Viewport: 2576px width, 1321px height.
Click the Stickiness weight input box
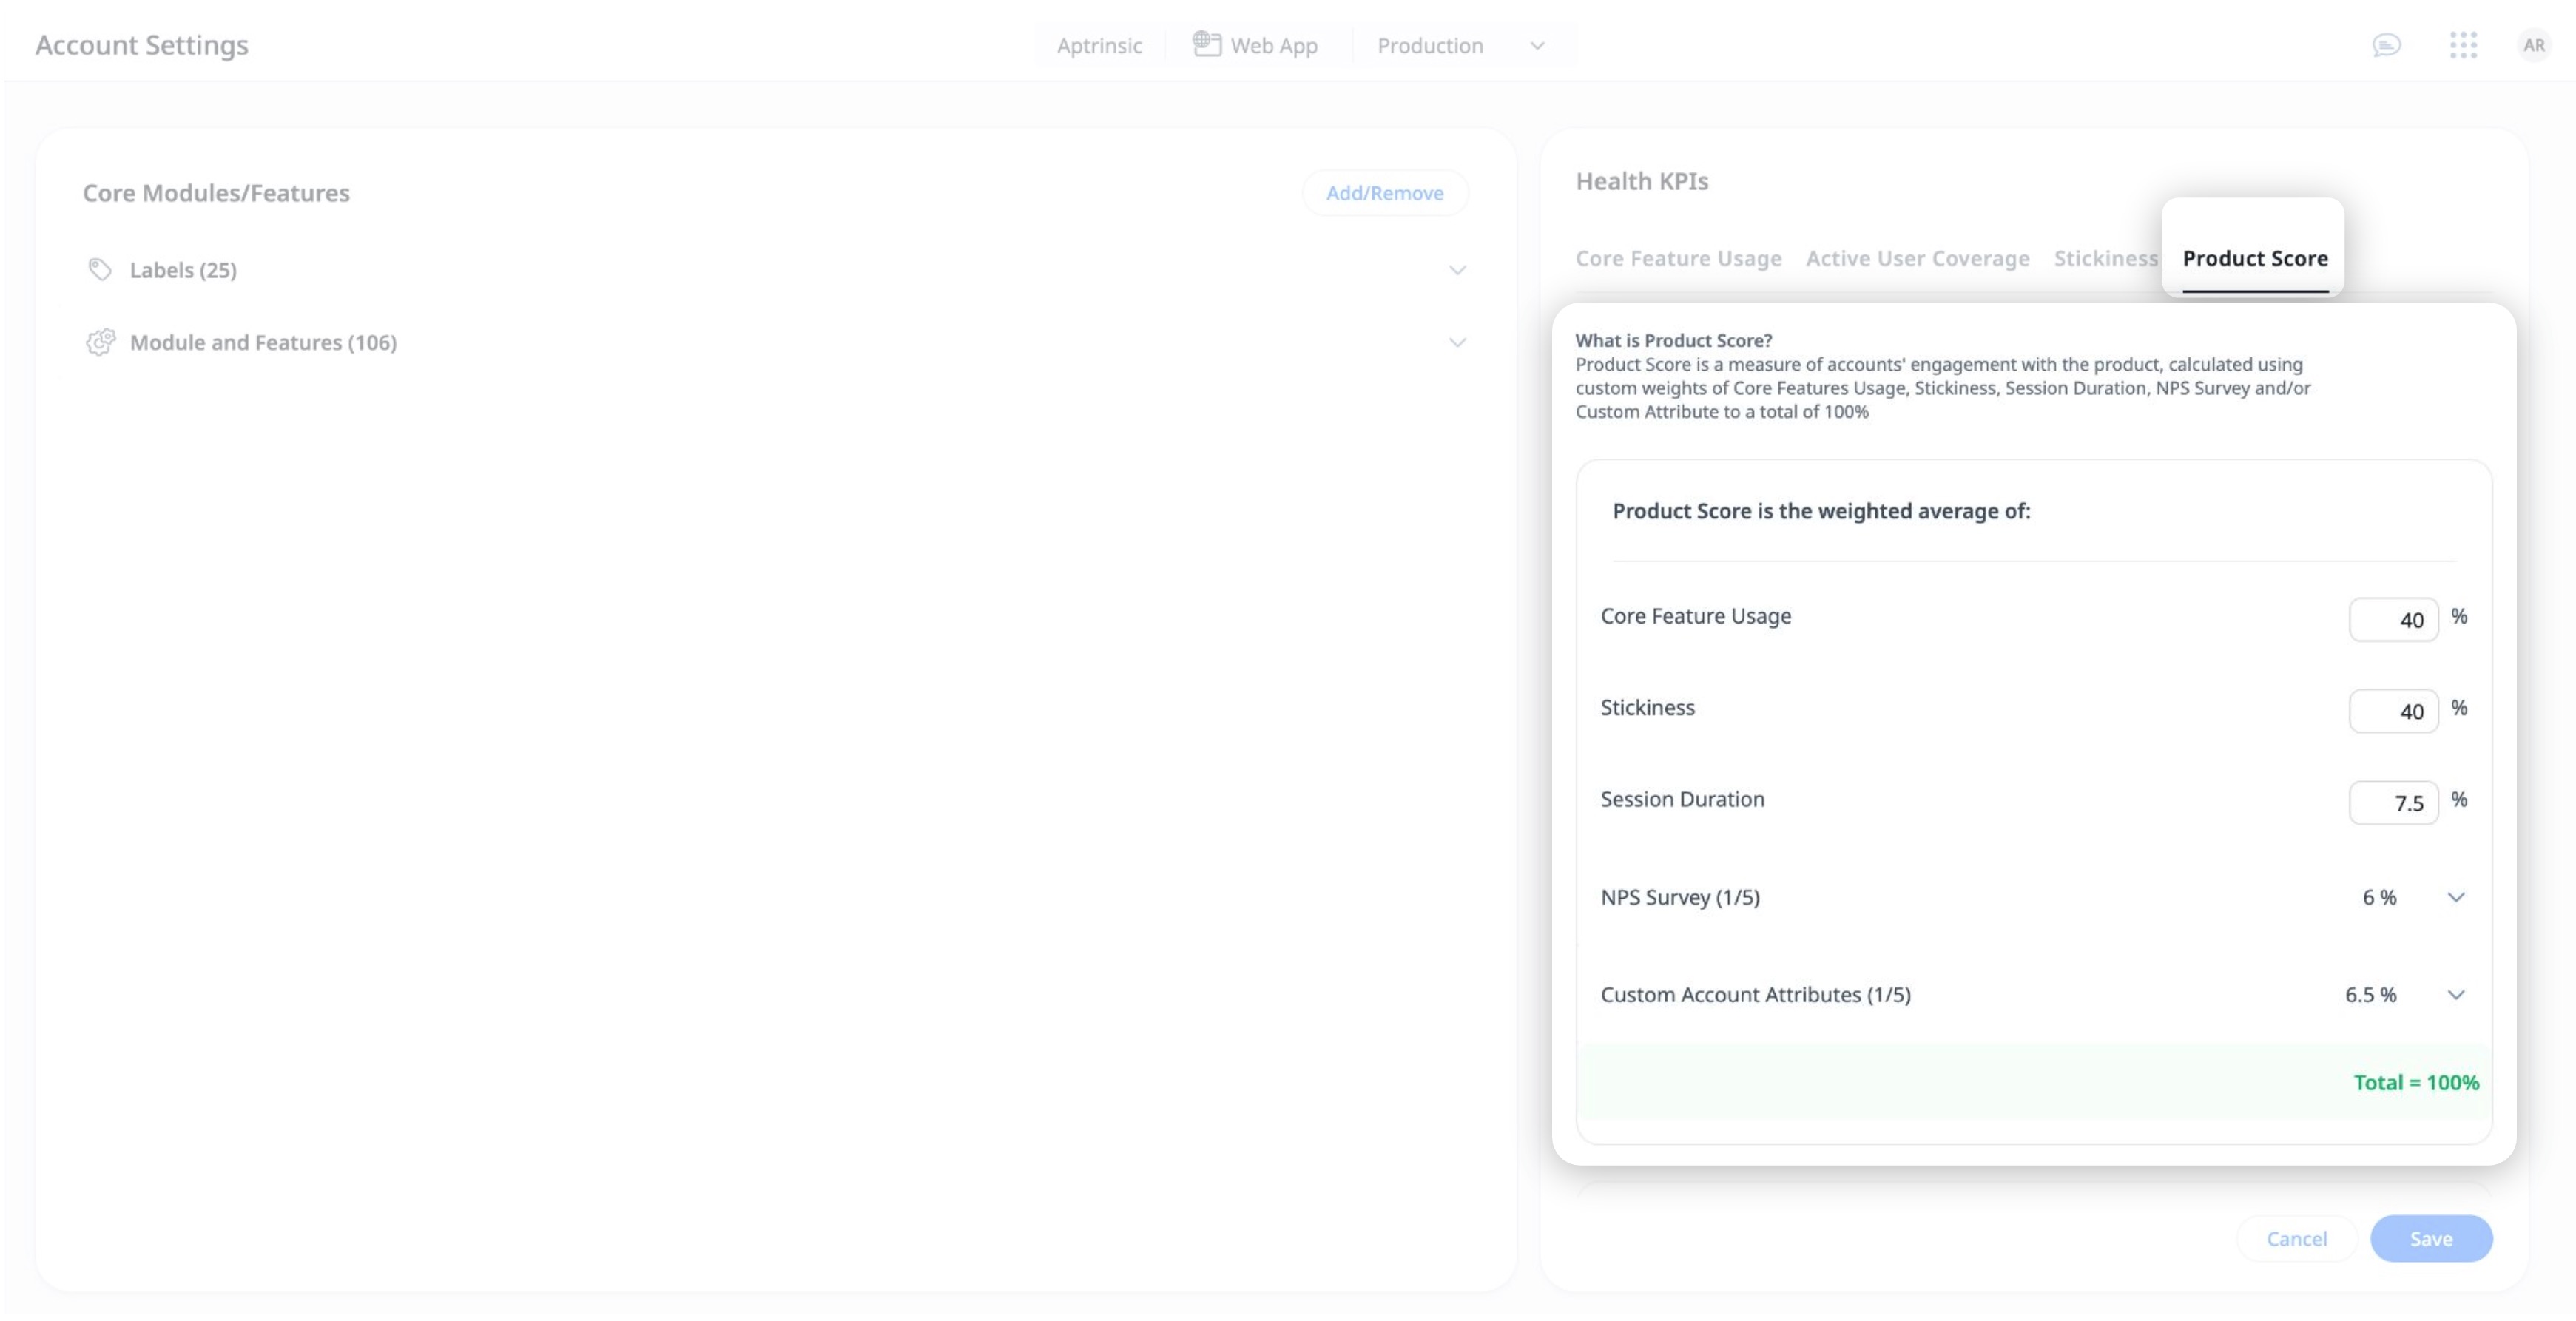[x=2394, y=710]
